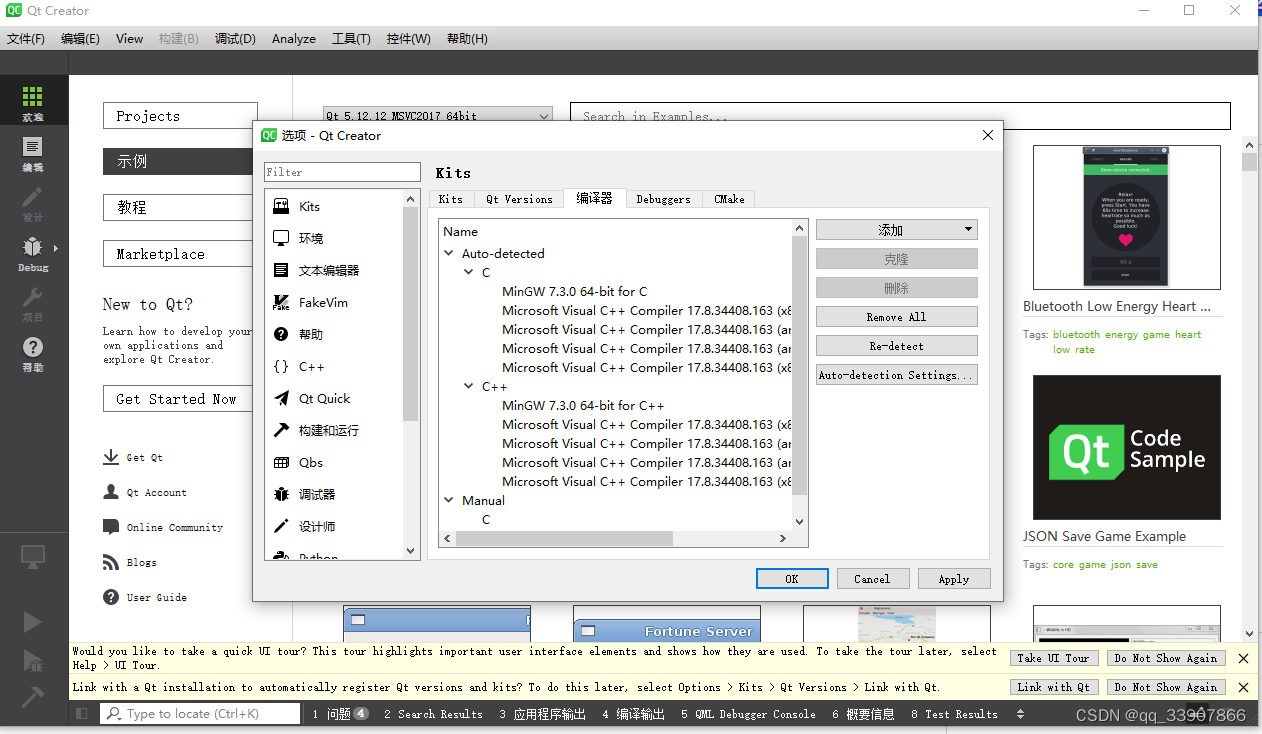The image size is (1262, 734).
Task: Collapse the C++ compiler subtree
Action: [x=468, y=386]
